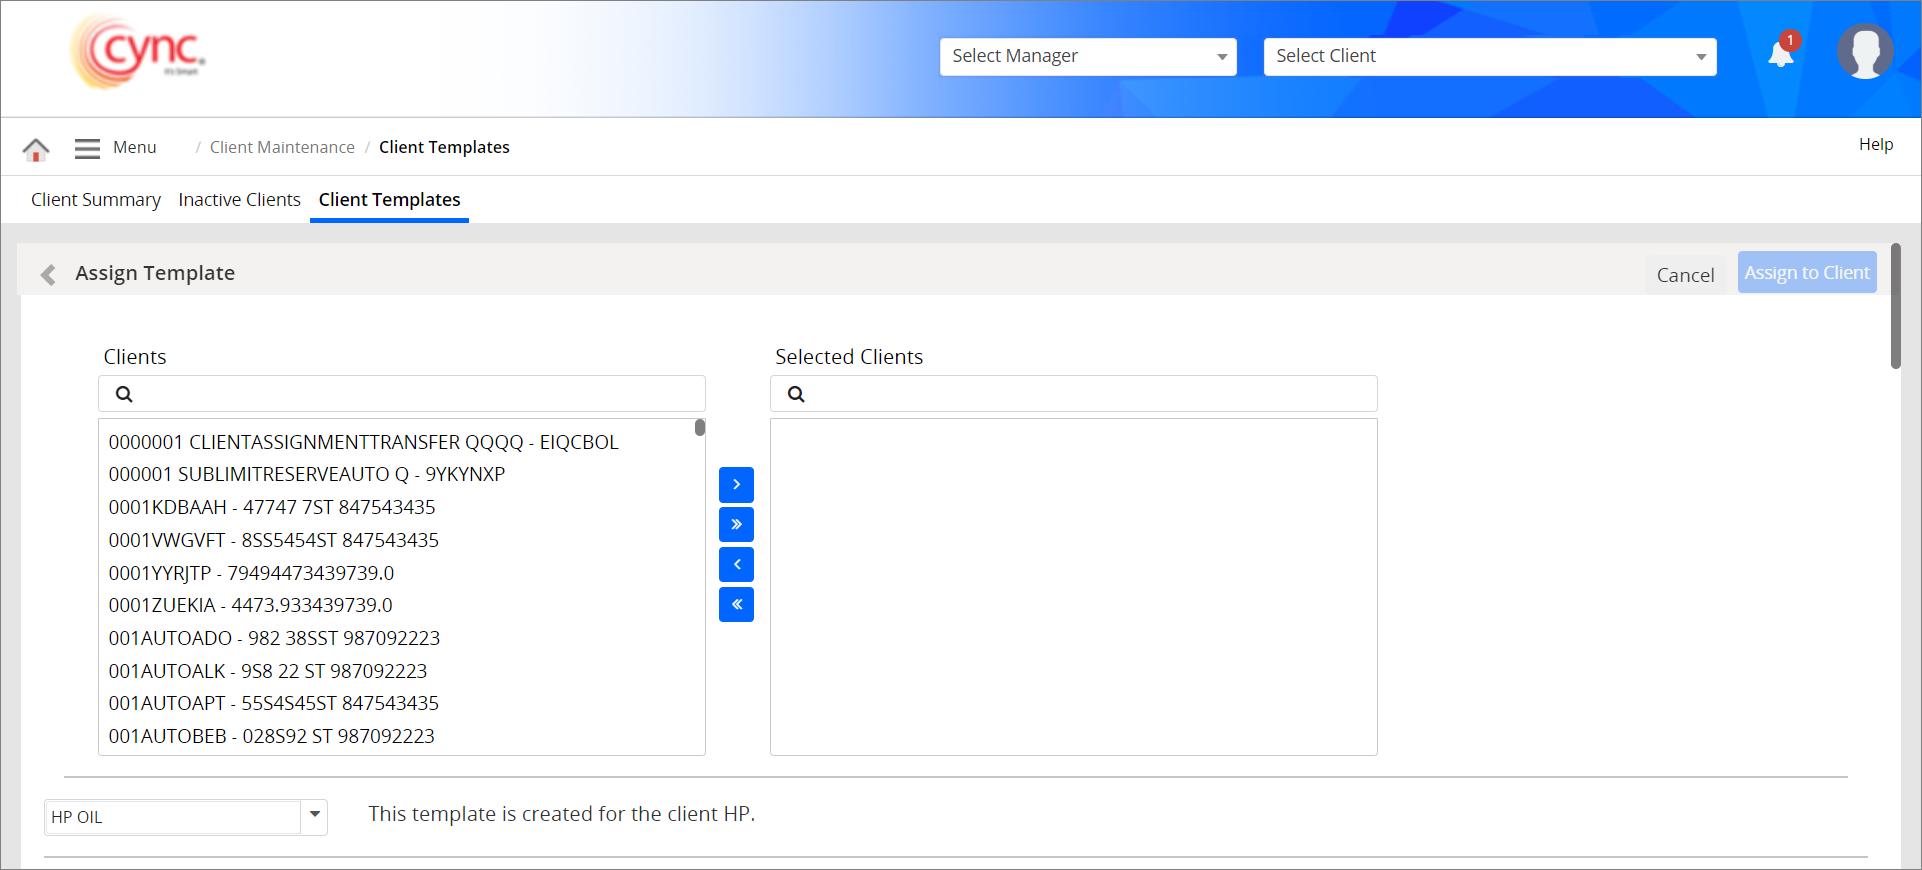Click the home icon in breadcrumb bar

tap(36, 149)
